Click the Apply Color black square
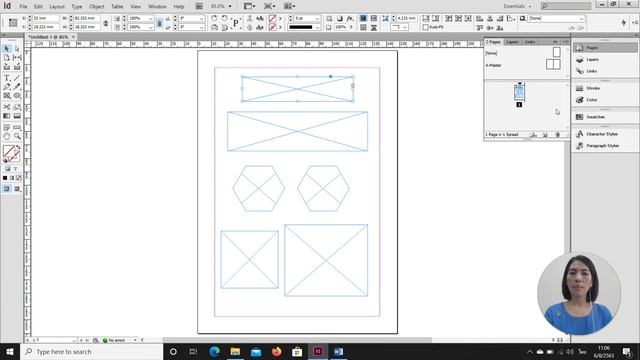The width and height of the screenshot is (640, 360). tap(5, 178)
